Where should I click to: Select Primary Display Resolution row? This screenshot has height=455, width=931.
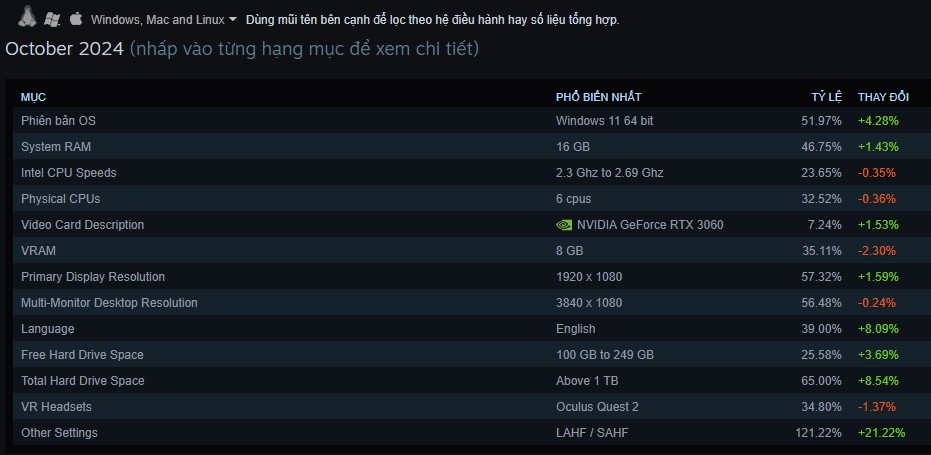[469, 277]
